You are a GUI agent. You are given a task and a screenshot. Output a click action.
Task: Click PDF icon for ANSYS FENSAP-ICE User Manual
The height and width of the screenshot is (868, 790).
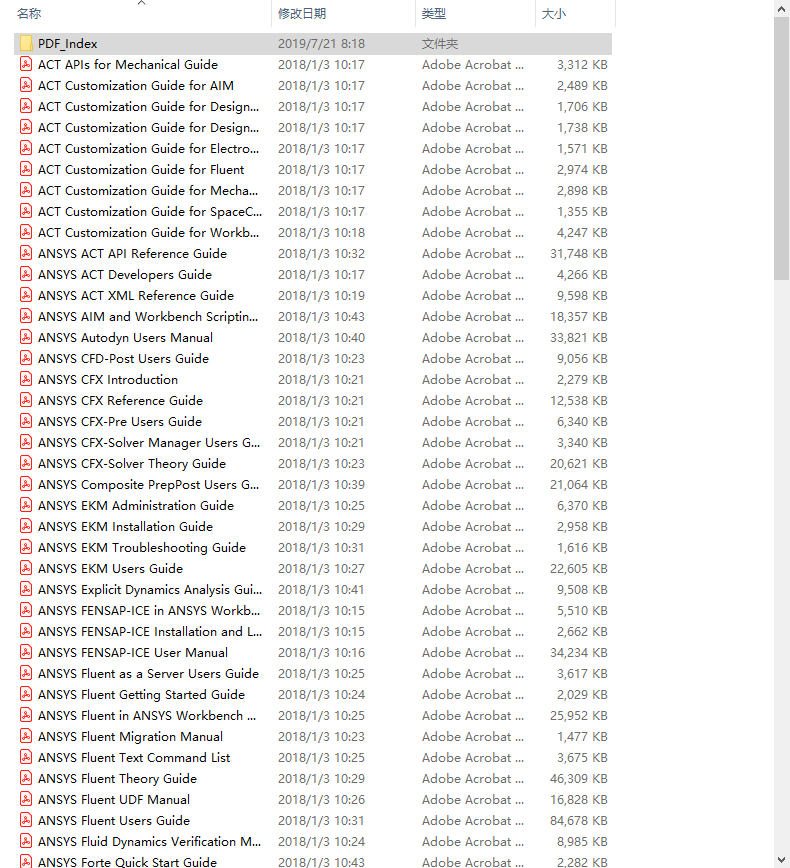pyautogui.click(x=26, y=653)
